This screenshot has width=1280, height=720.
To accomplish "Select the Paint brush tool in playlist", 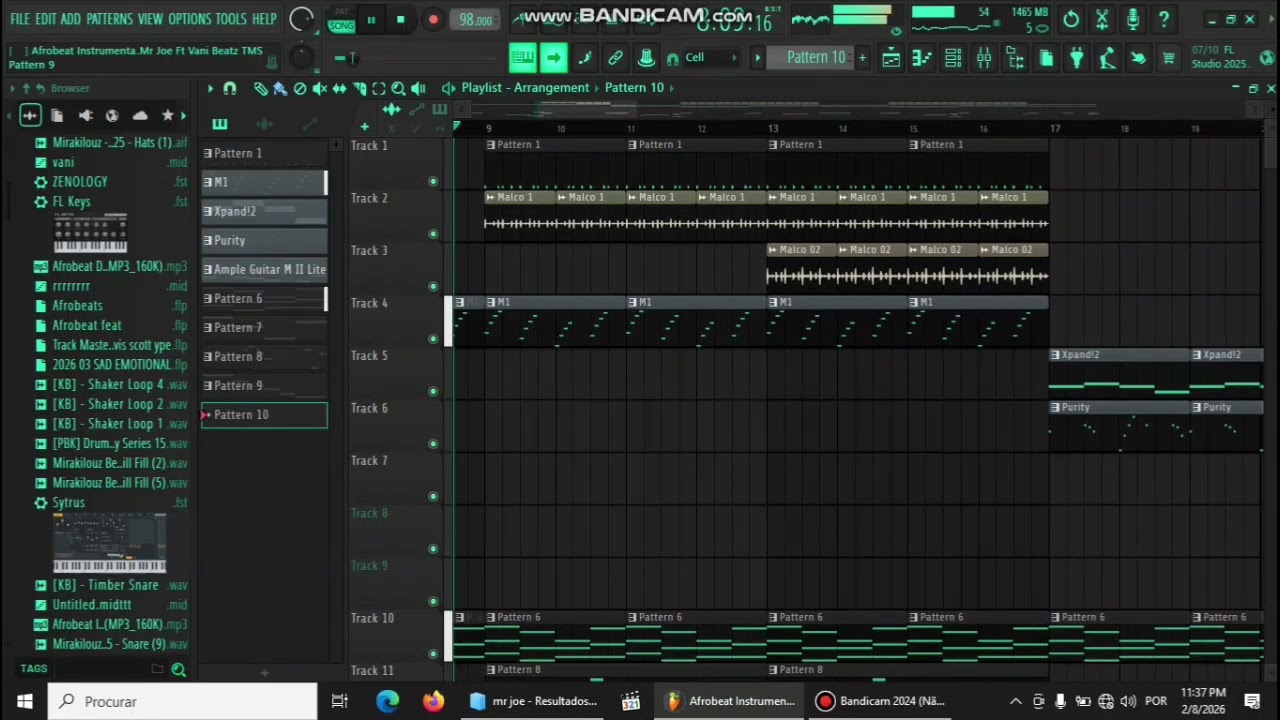I will [280, 88].
